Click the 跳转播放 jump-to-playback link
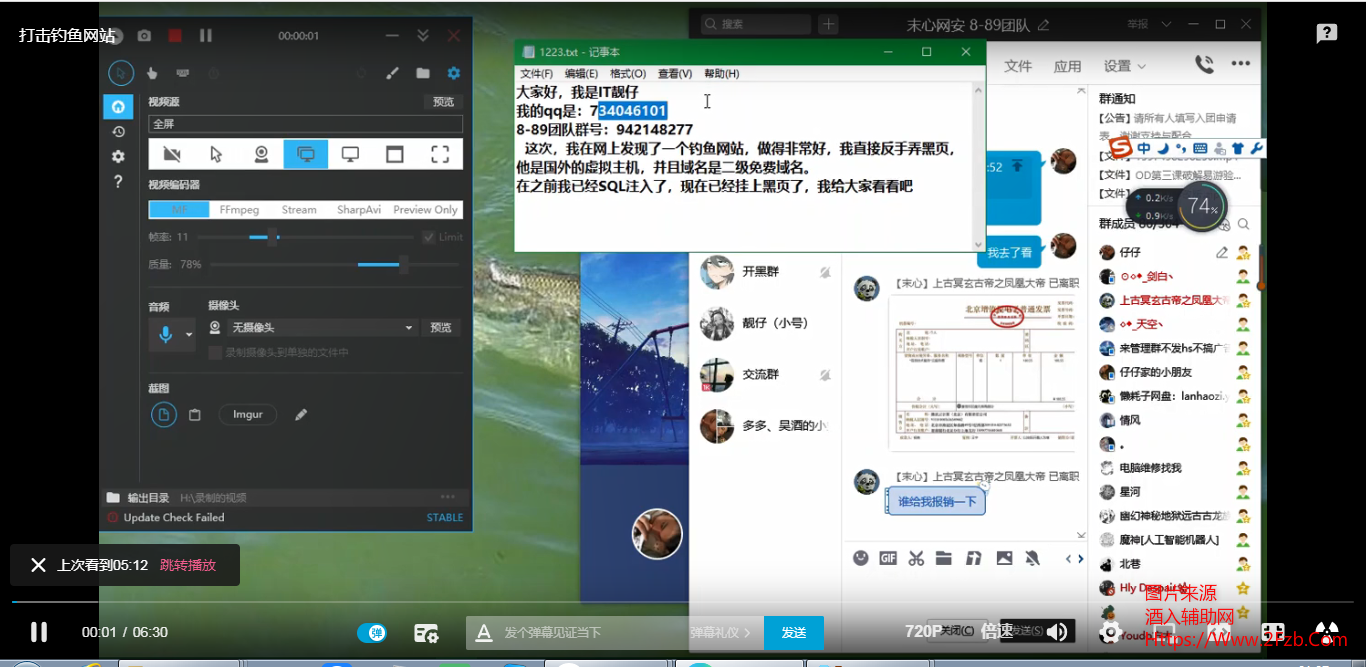The image size is (1366, 667). tap(188, 565)
